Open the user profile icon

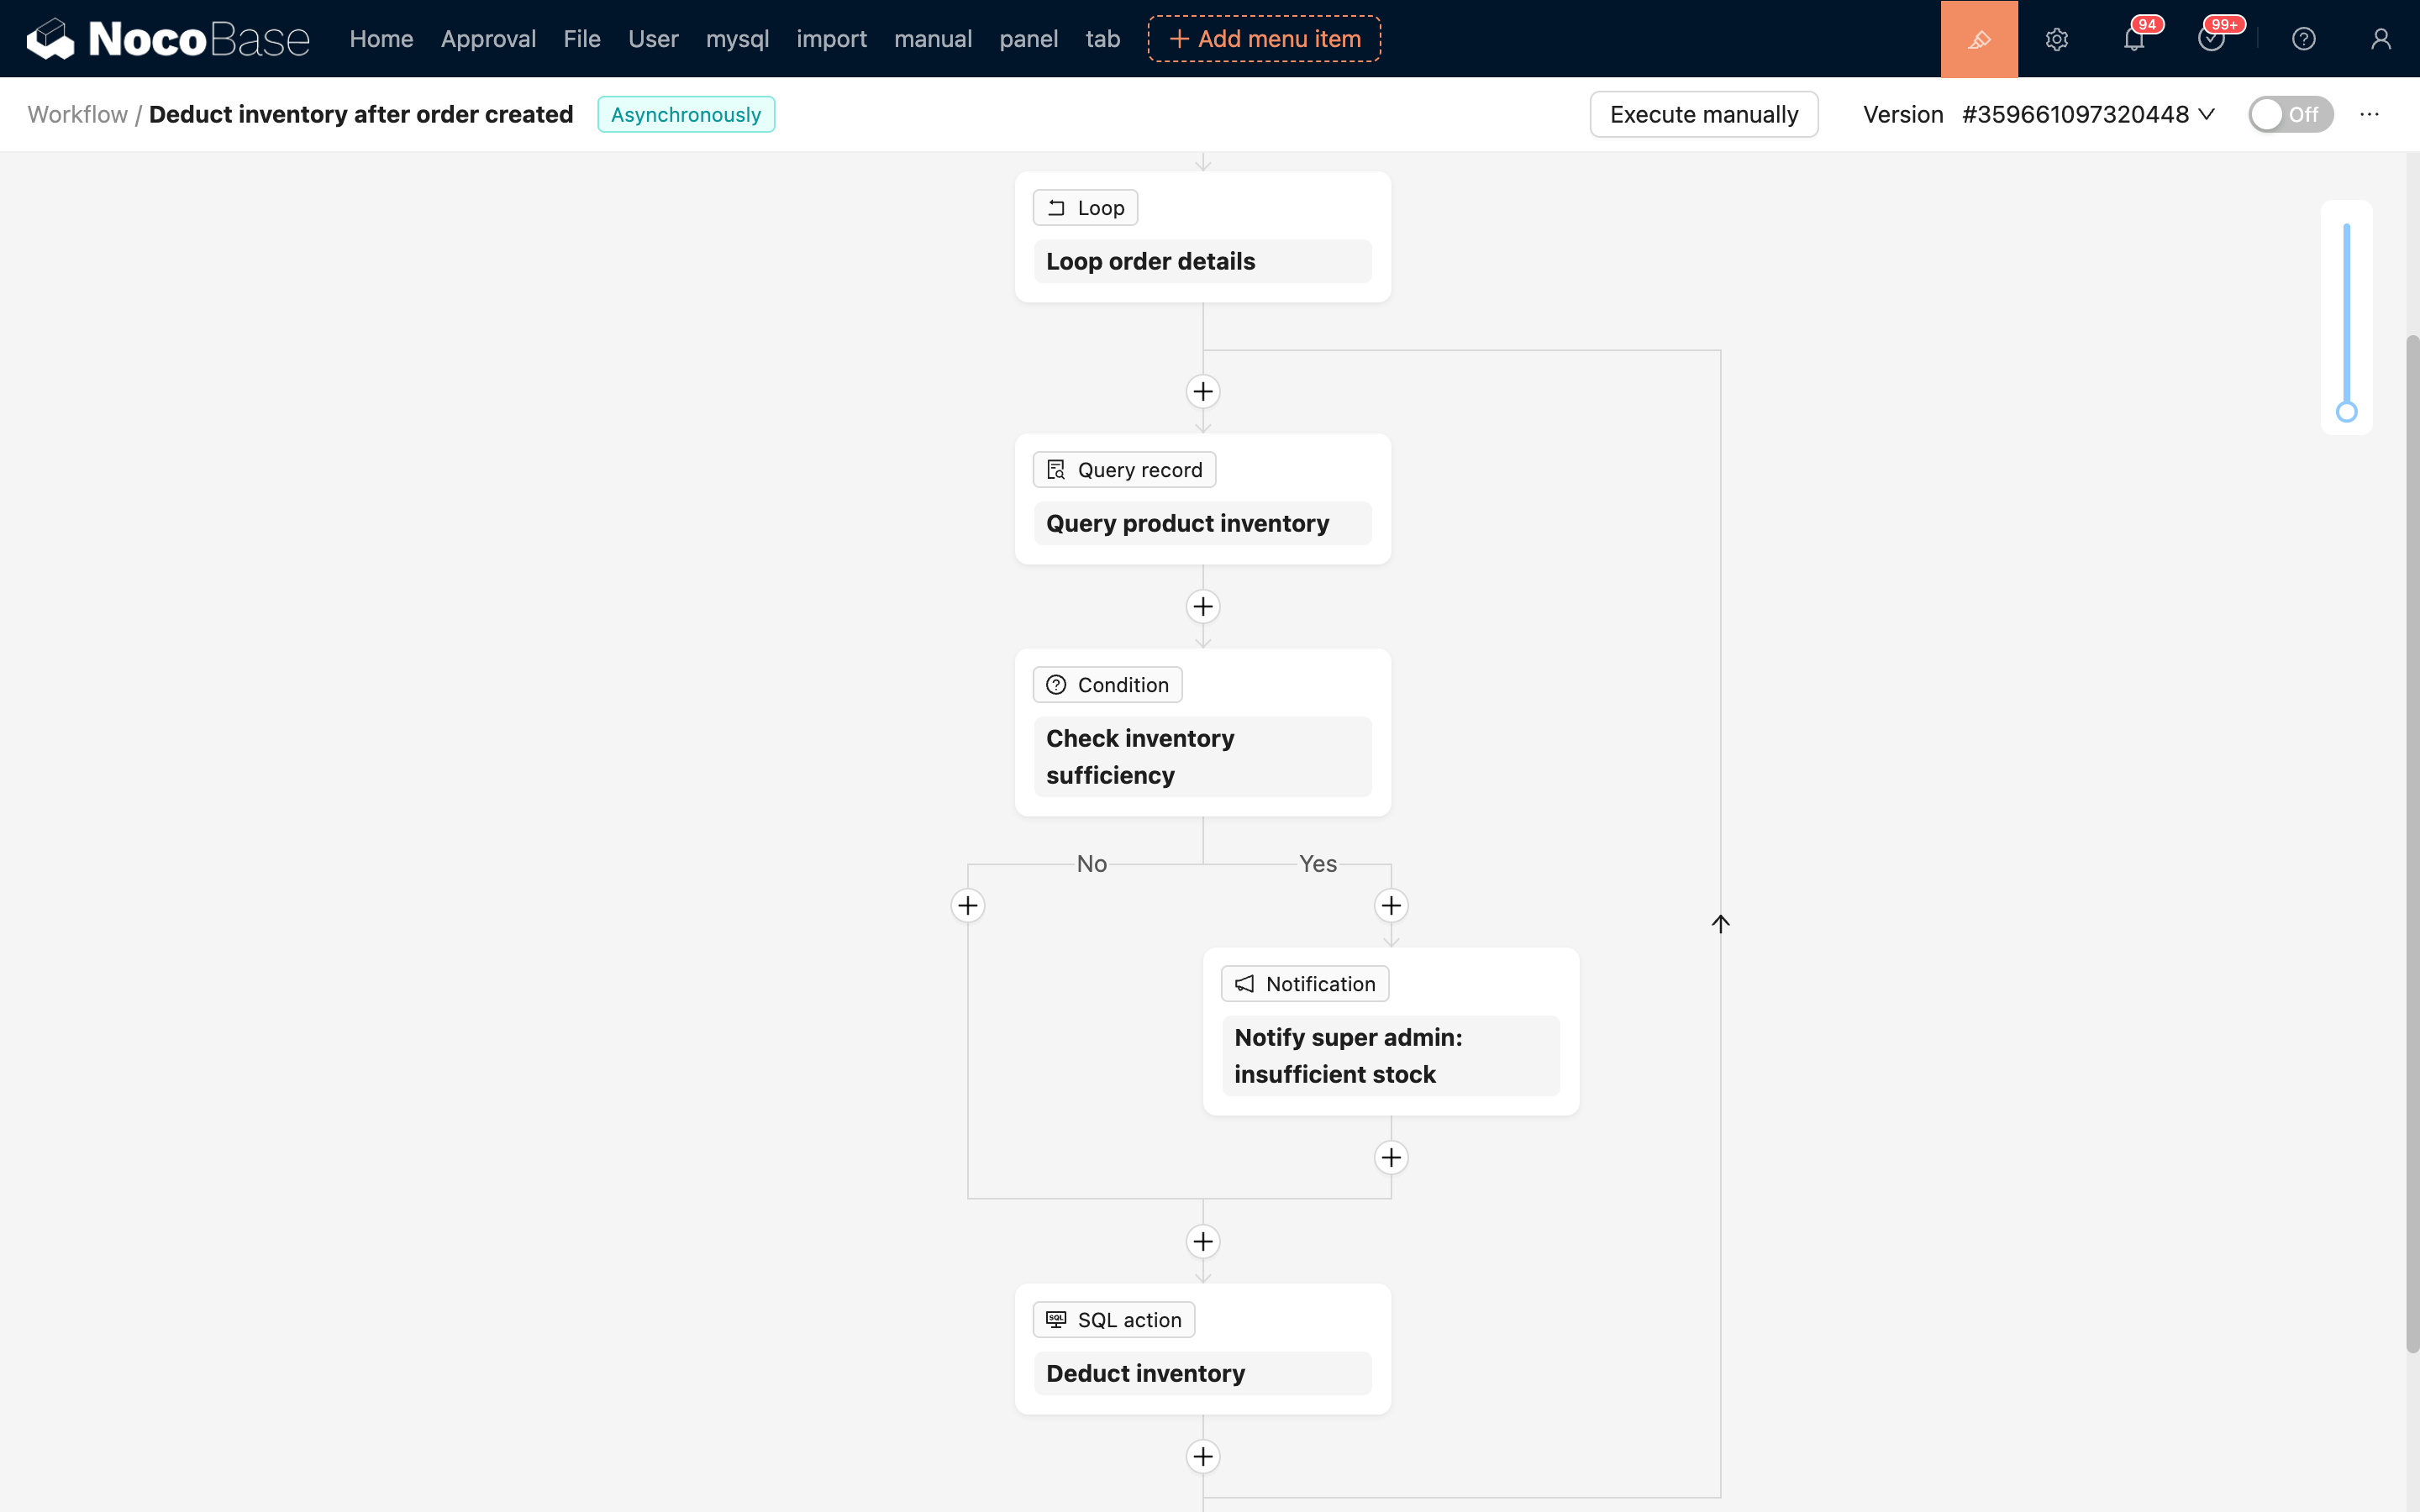pyautogui.click(x=2380, y=39)
